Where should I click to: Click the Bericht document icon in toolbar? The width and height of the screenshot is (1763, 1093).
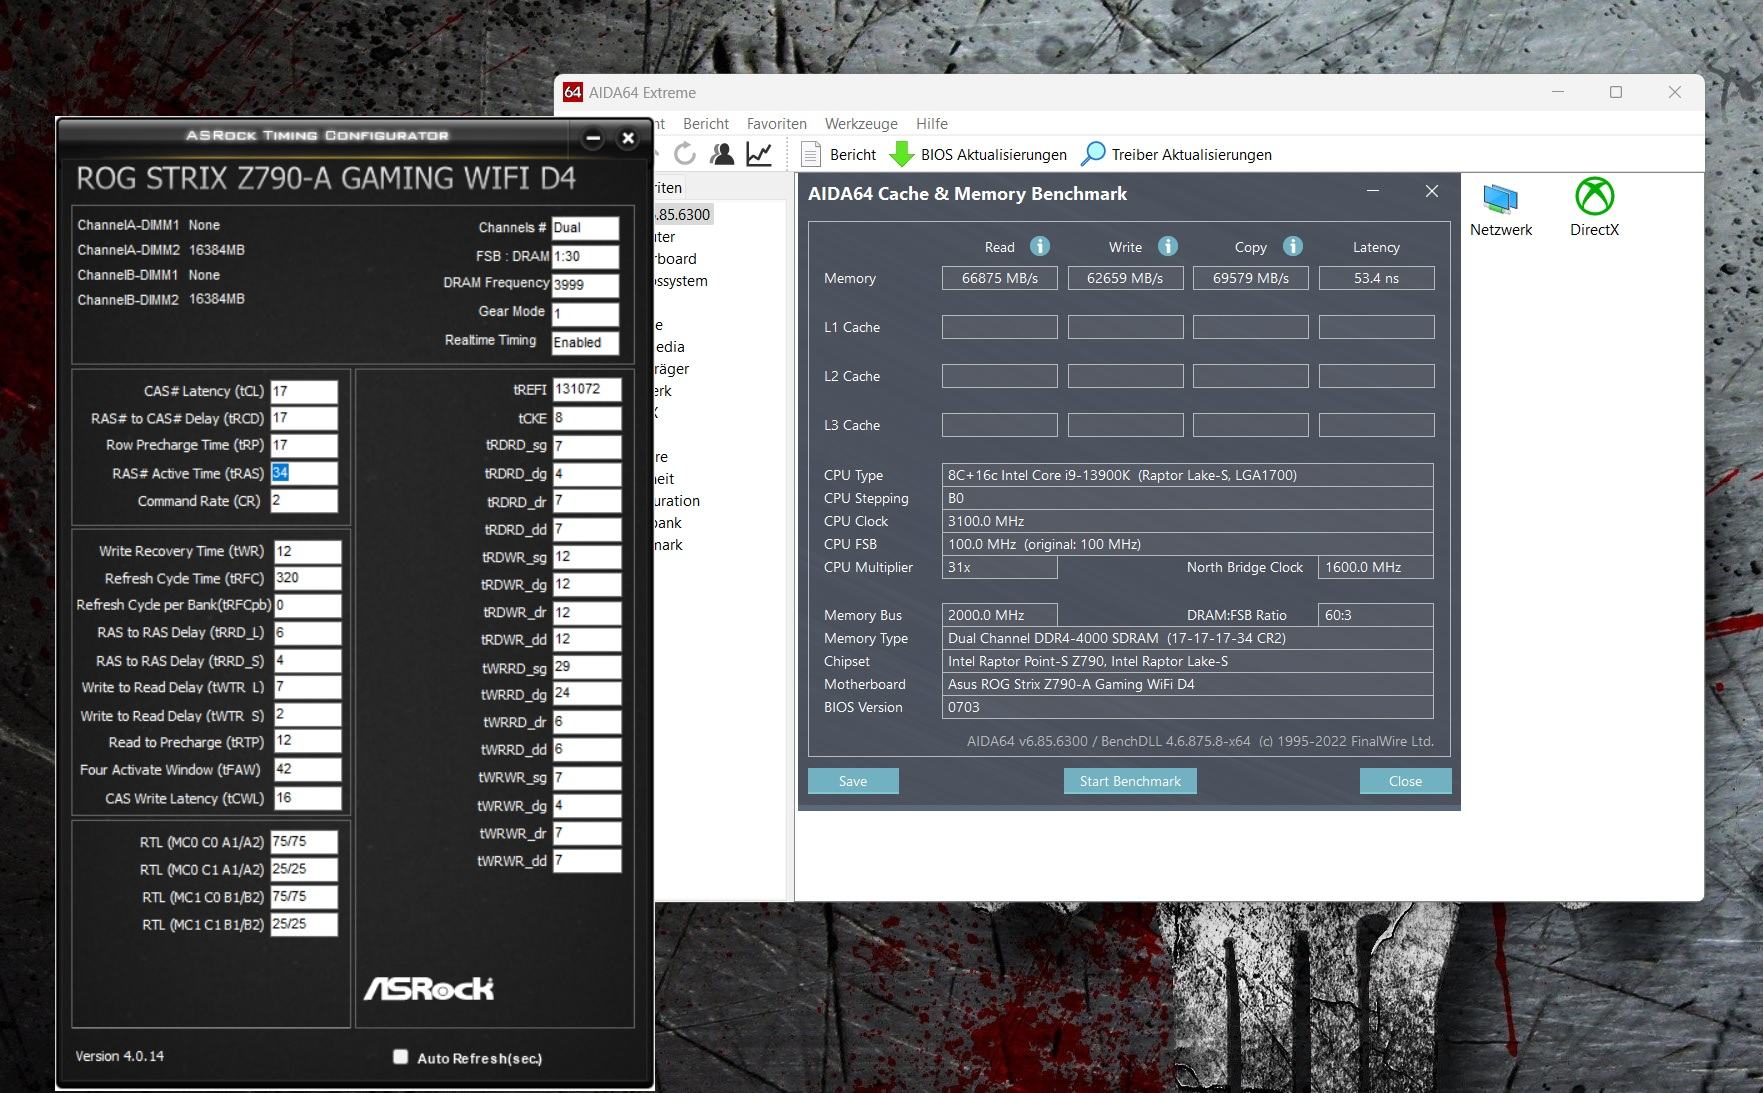(811, 154)
